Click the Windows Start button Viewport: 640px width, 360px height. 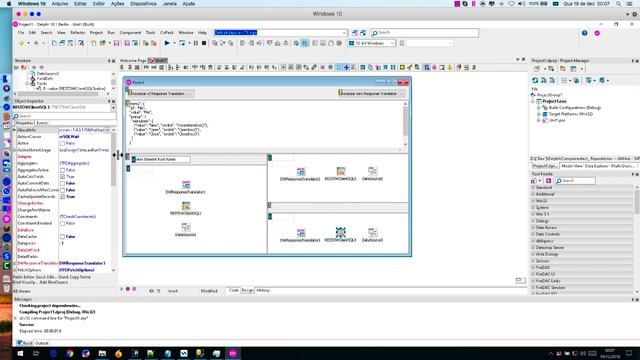(x=20, y=353)
